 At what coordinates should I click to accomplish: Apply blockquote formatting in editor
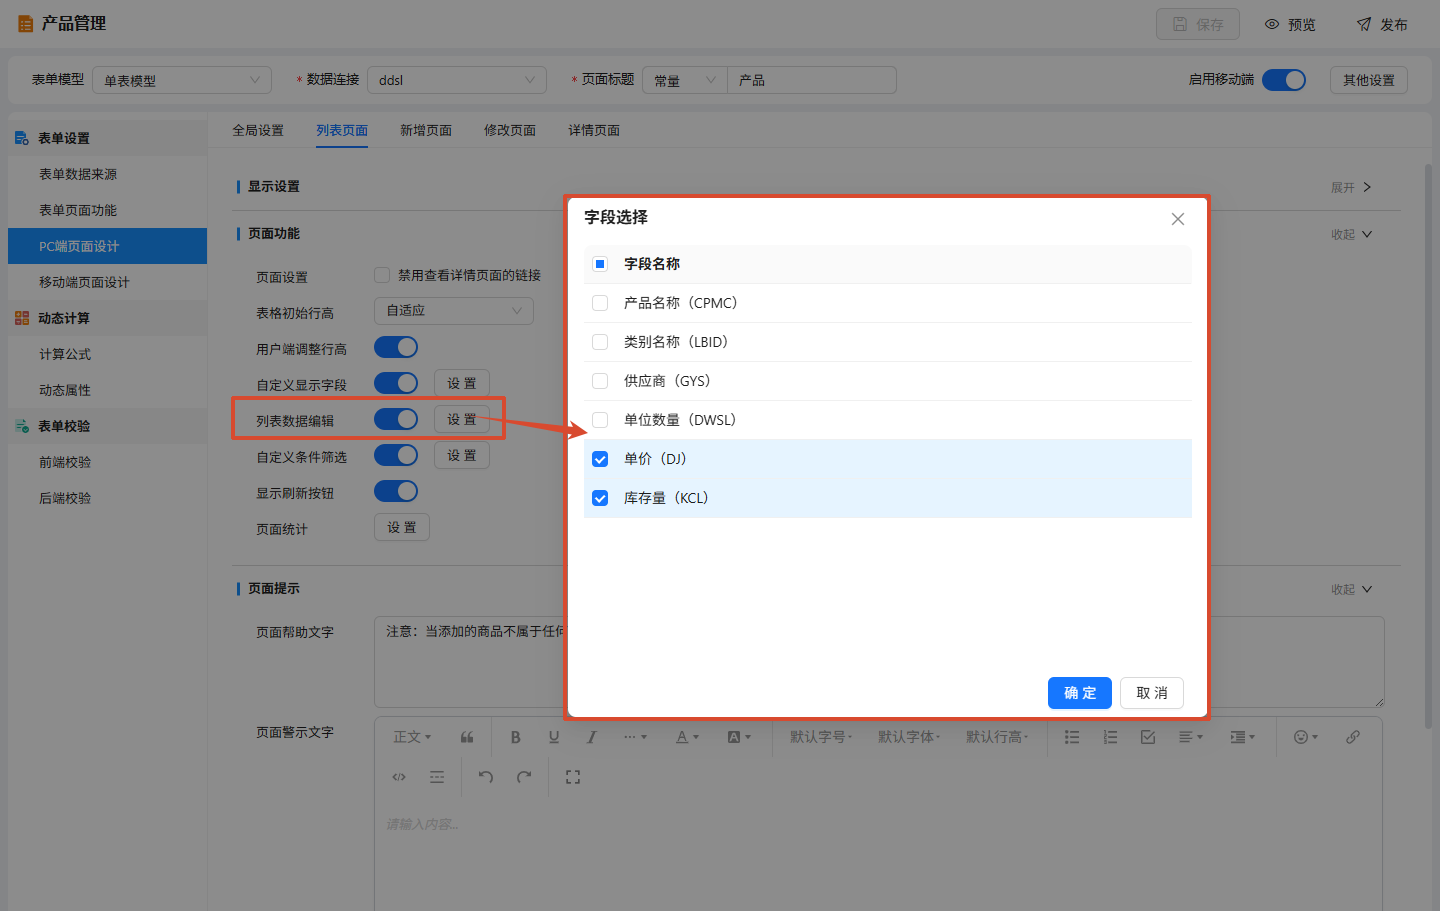click(467, 737)
